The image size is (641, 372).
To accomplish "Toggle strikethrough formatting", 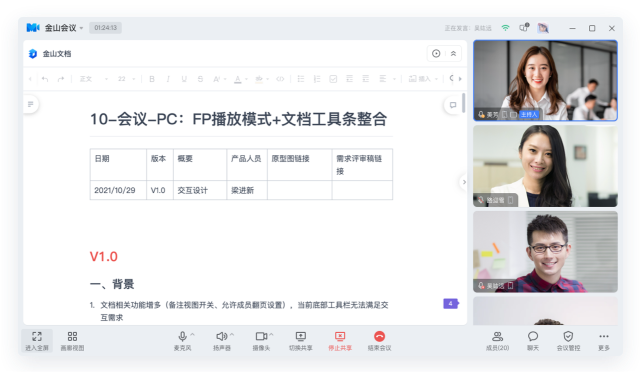I will tap(200, 79).
